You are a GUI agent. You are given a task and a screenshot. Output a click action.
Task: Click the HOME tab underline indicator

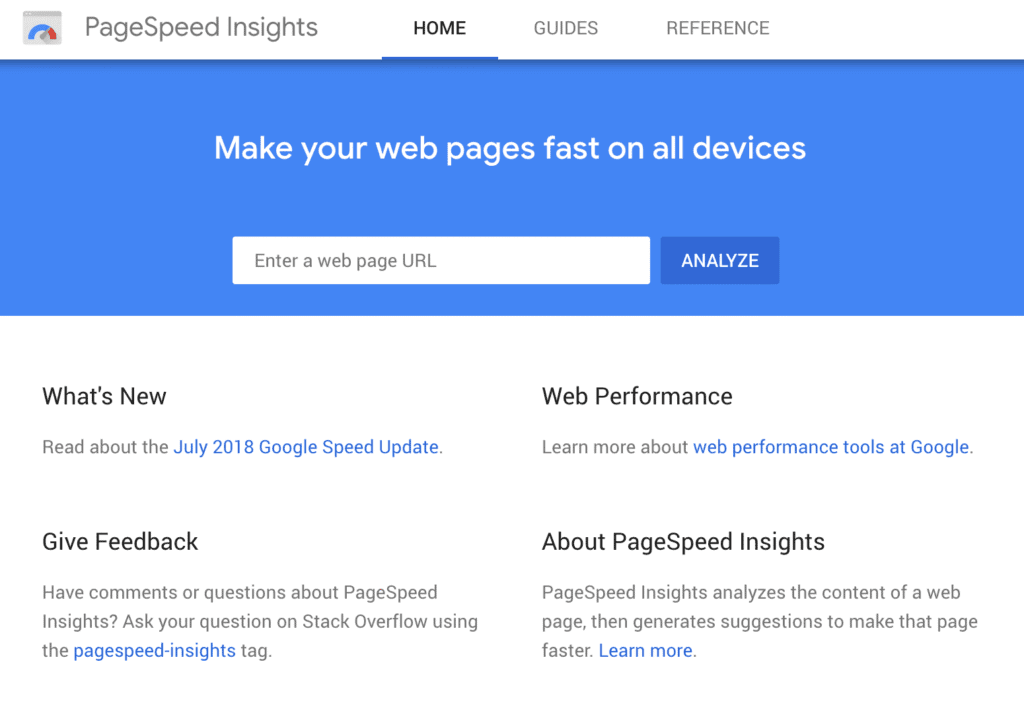[439, 57]
